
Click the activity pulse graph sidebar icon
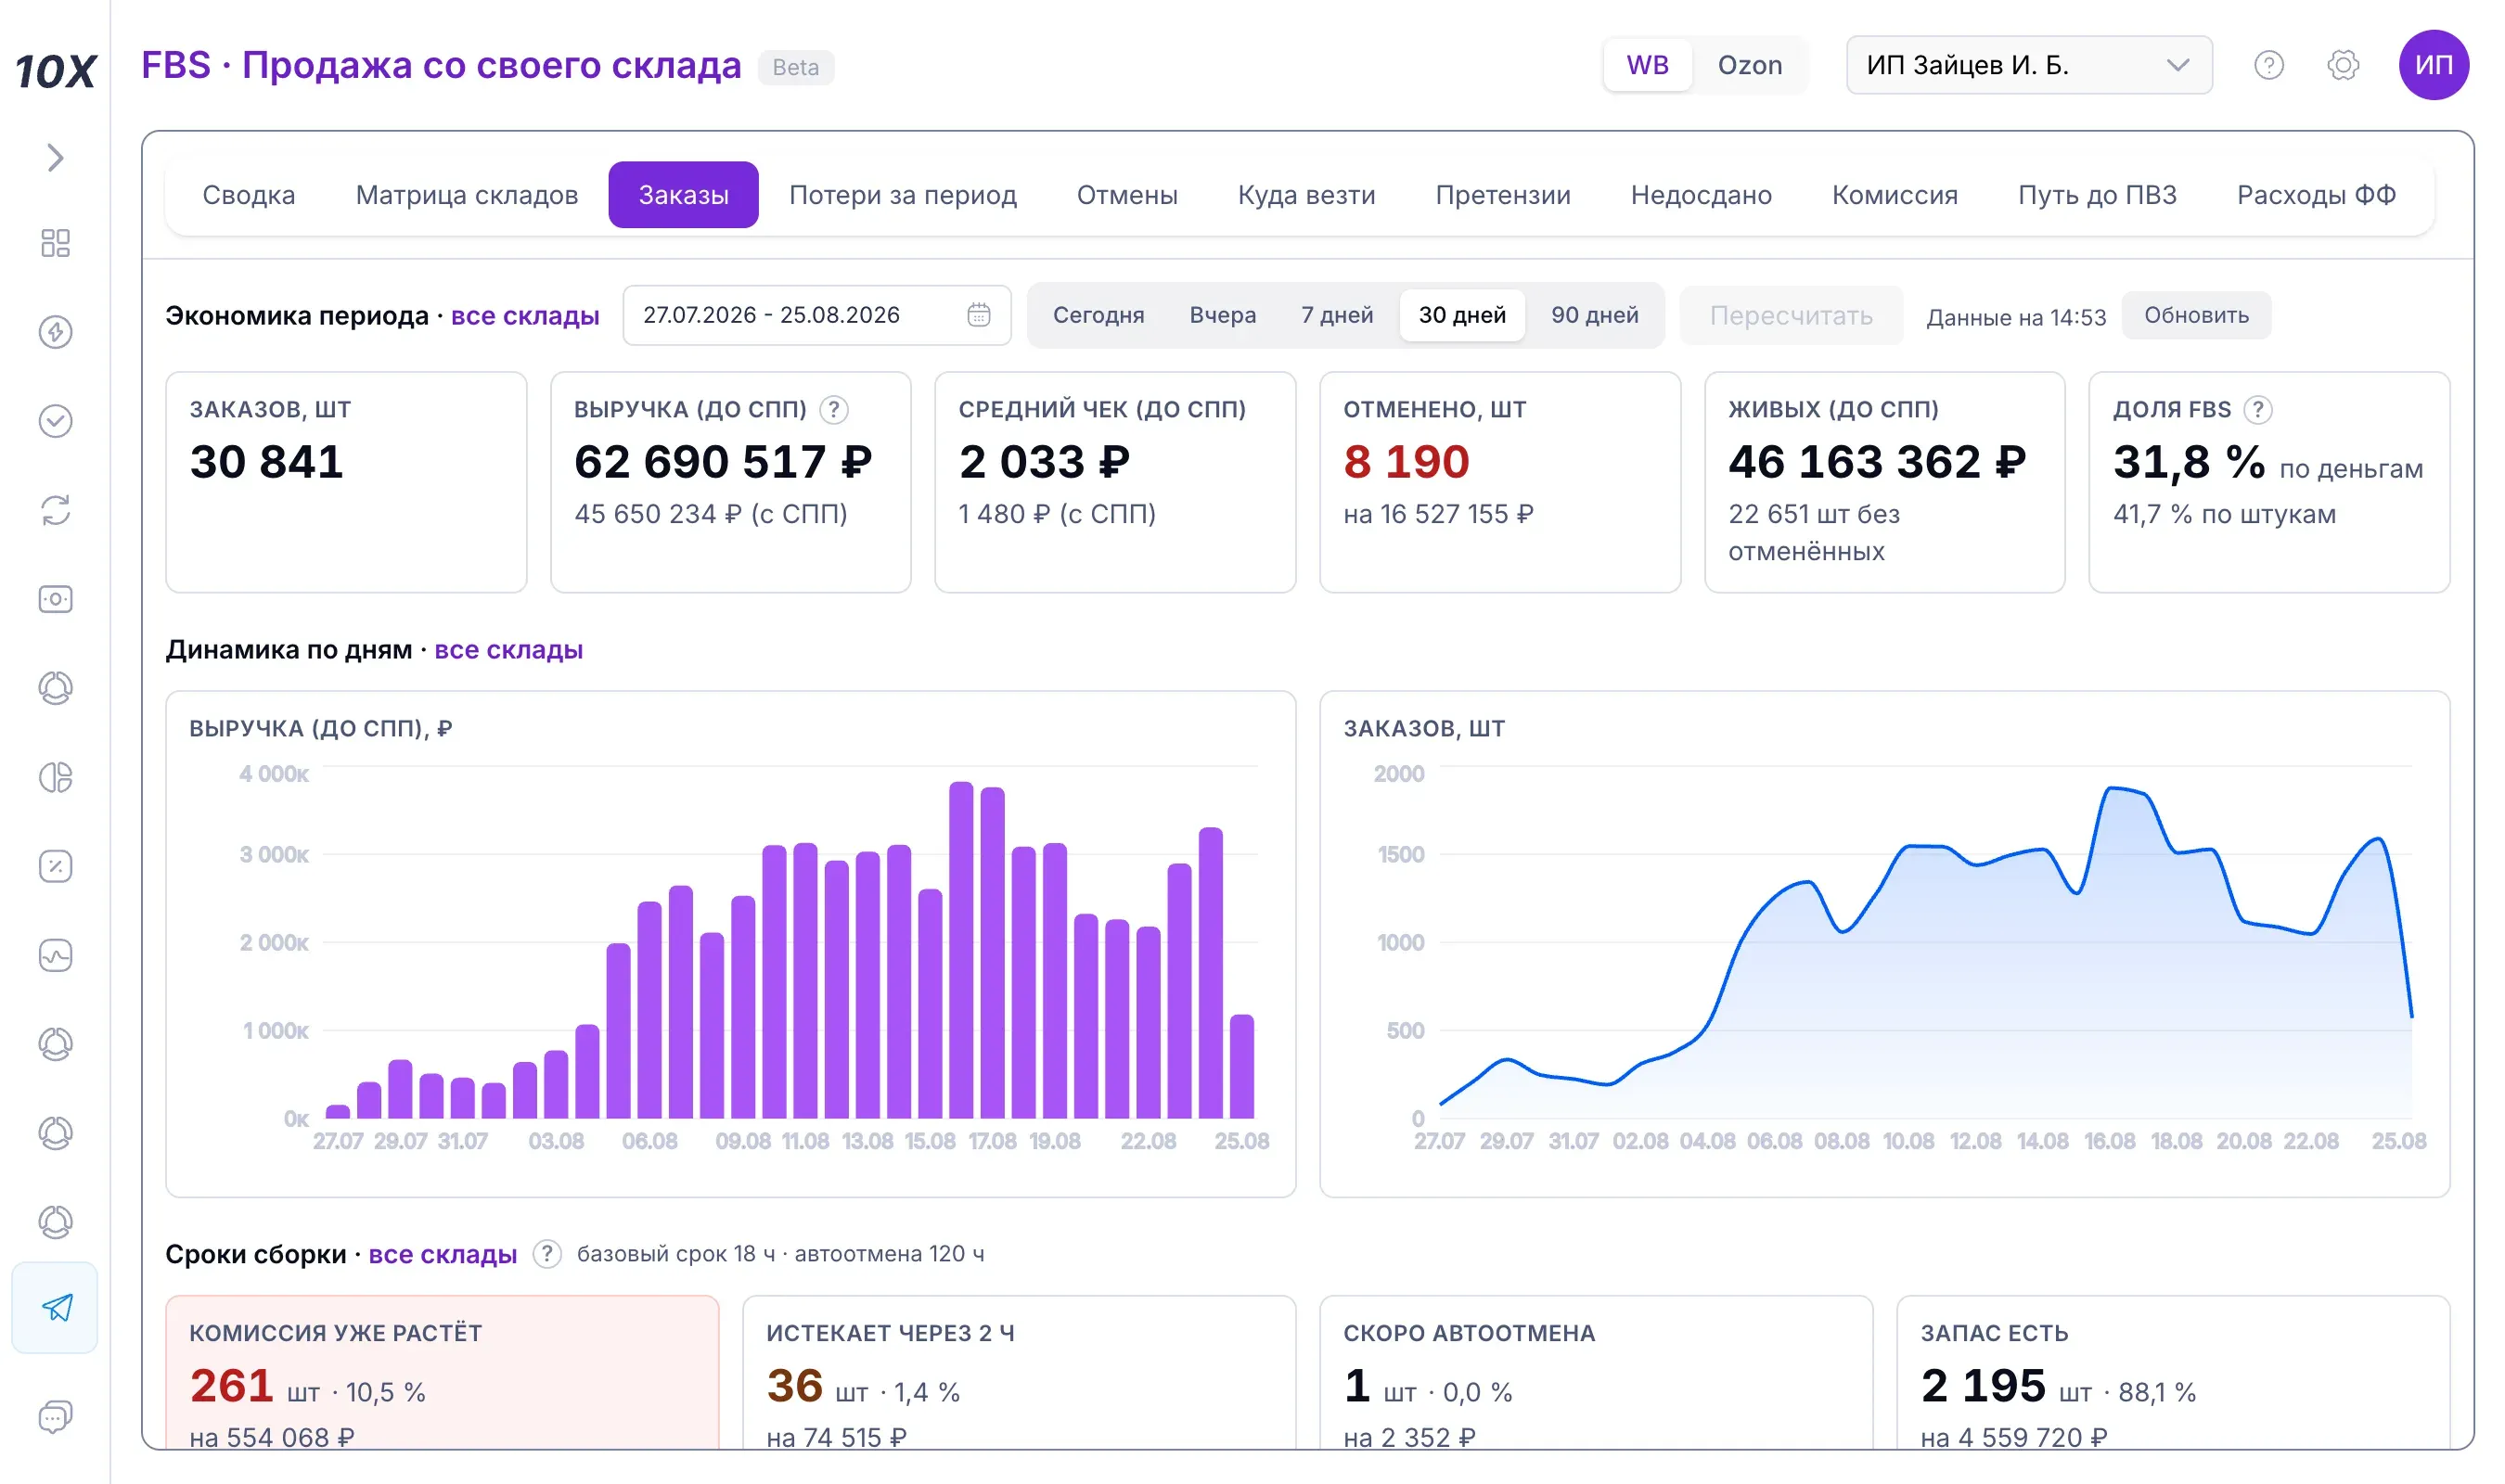pyautogui.click(x=55, y=955)
